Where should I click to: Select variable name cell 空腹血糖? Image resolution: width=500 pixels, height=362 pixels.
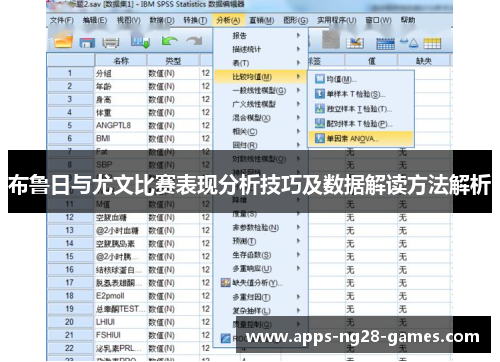coord(121,217)
